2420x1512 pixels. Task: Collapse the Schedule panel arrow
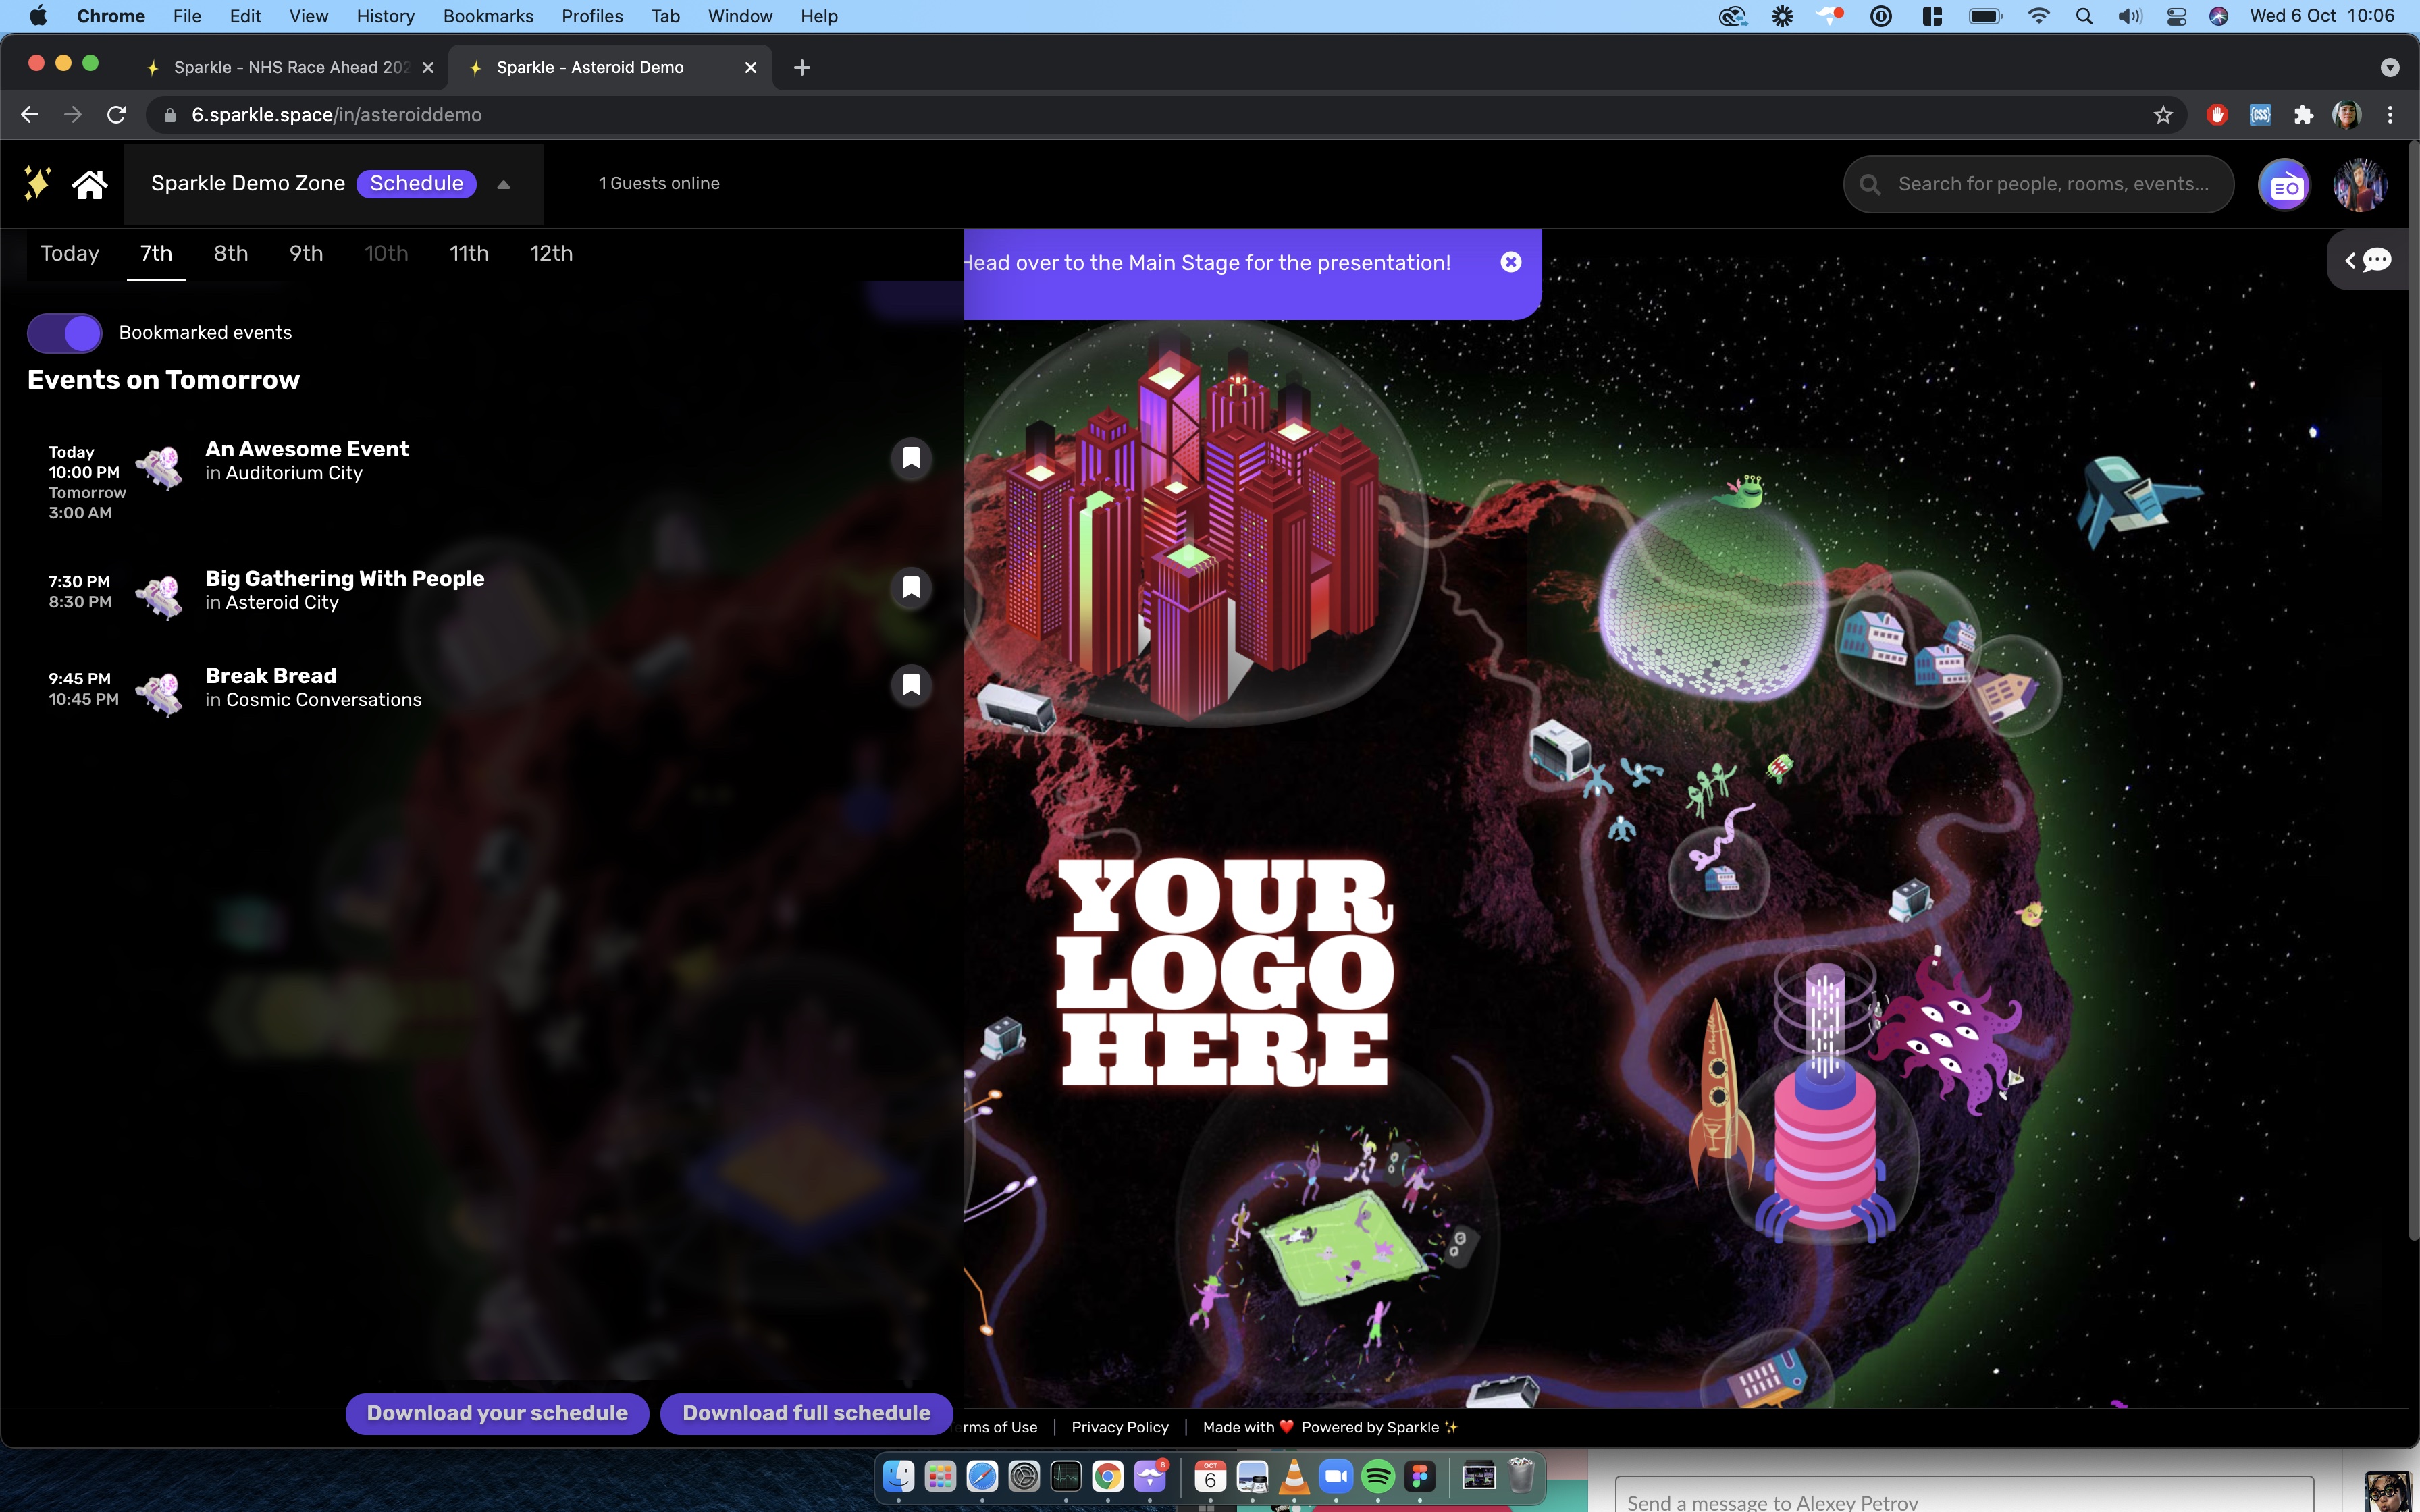[x=504, y=184]
